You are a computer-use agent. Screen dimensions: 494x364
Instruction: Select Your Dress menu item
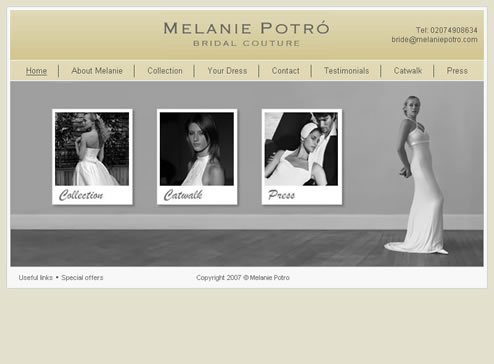pyautogui.click(x=227, y=71)
